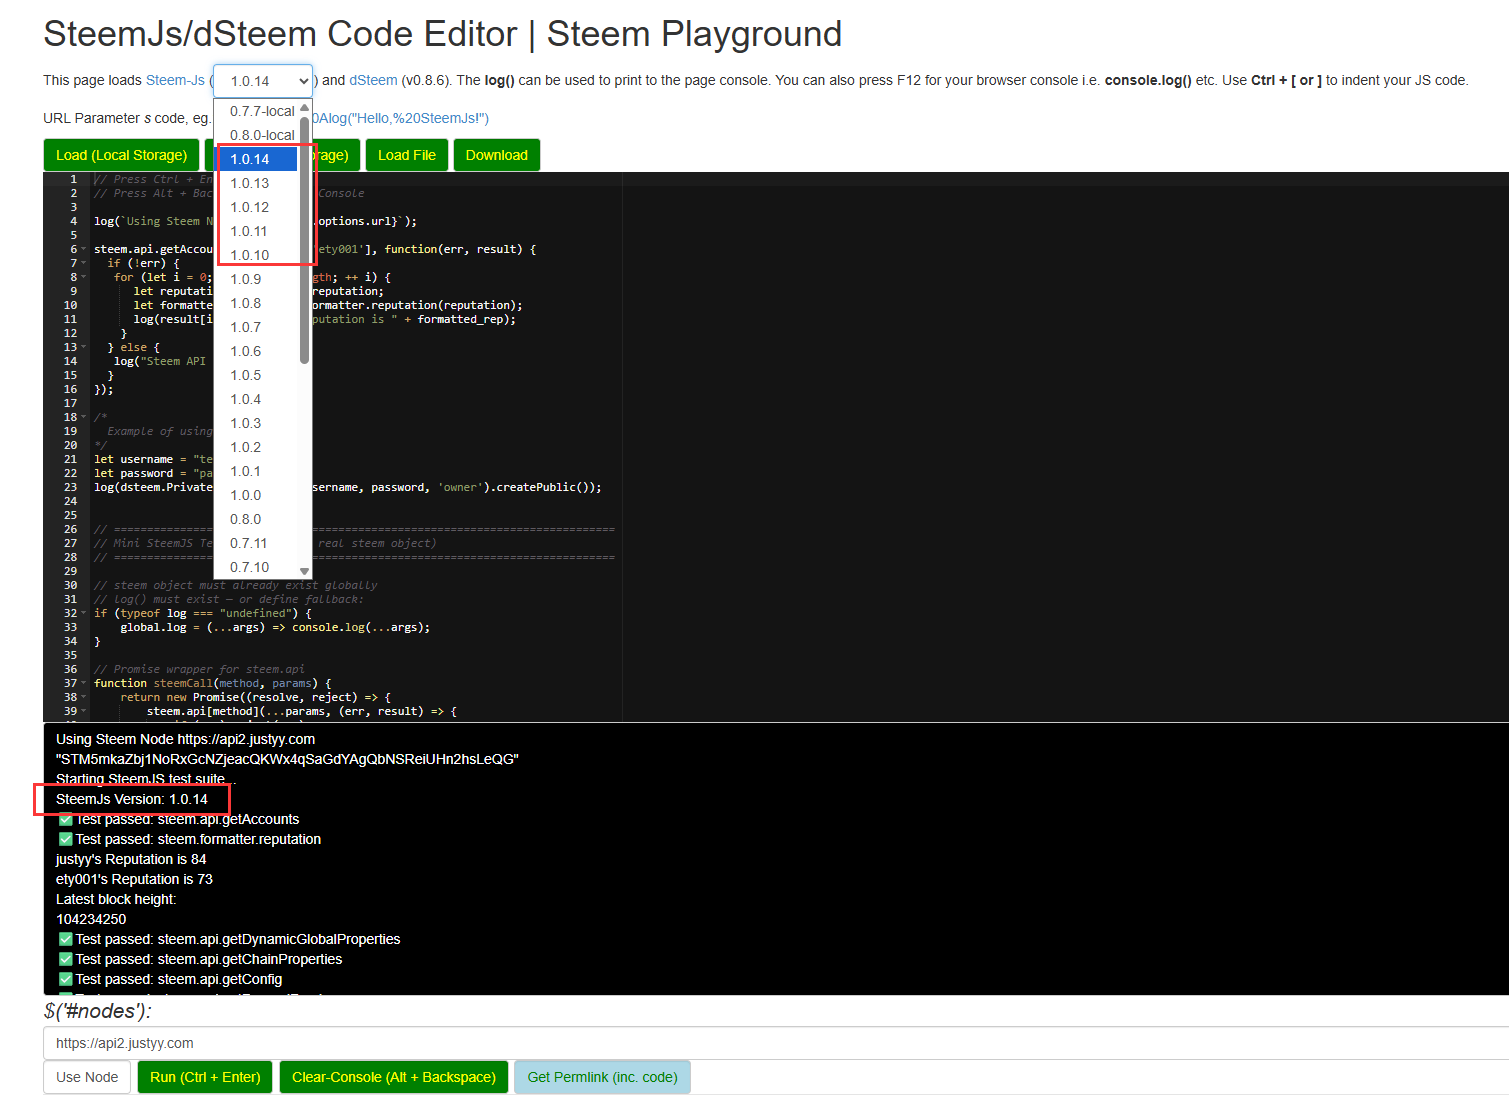Image resolution: width=1509 pixels, height=1112 pixels.
Task: Select version 1.0.10 from the version list
Action: coord(257,255)
